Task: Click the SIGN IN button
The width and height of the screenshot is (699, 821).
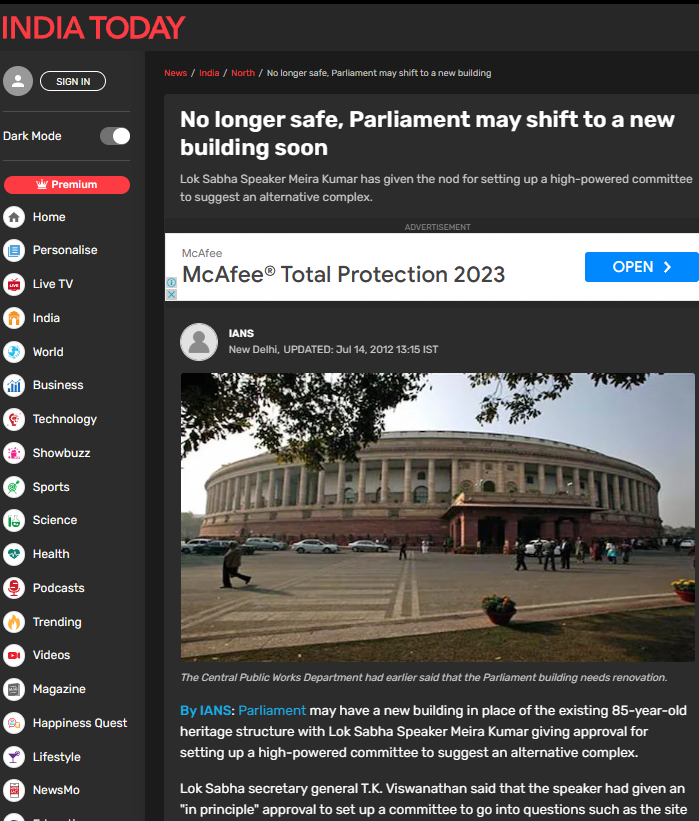Action: (x=73, y=81)
